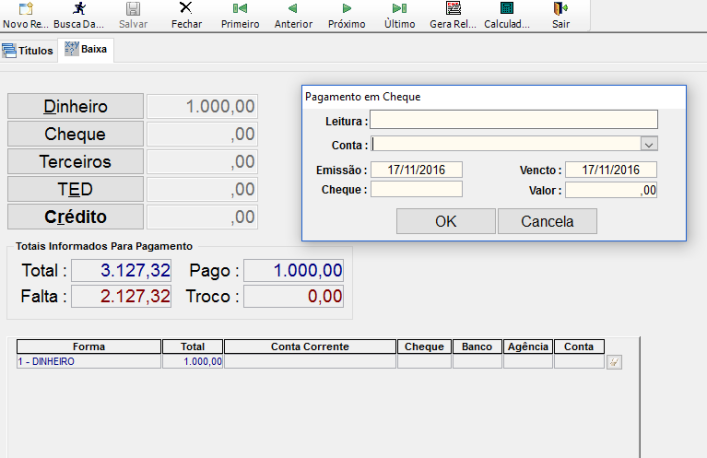Go to the Próximo record
The height and width of the screenshot is (458, 707).
tap(347, 9)
